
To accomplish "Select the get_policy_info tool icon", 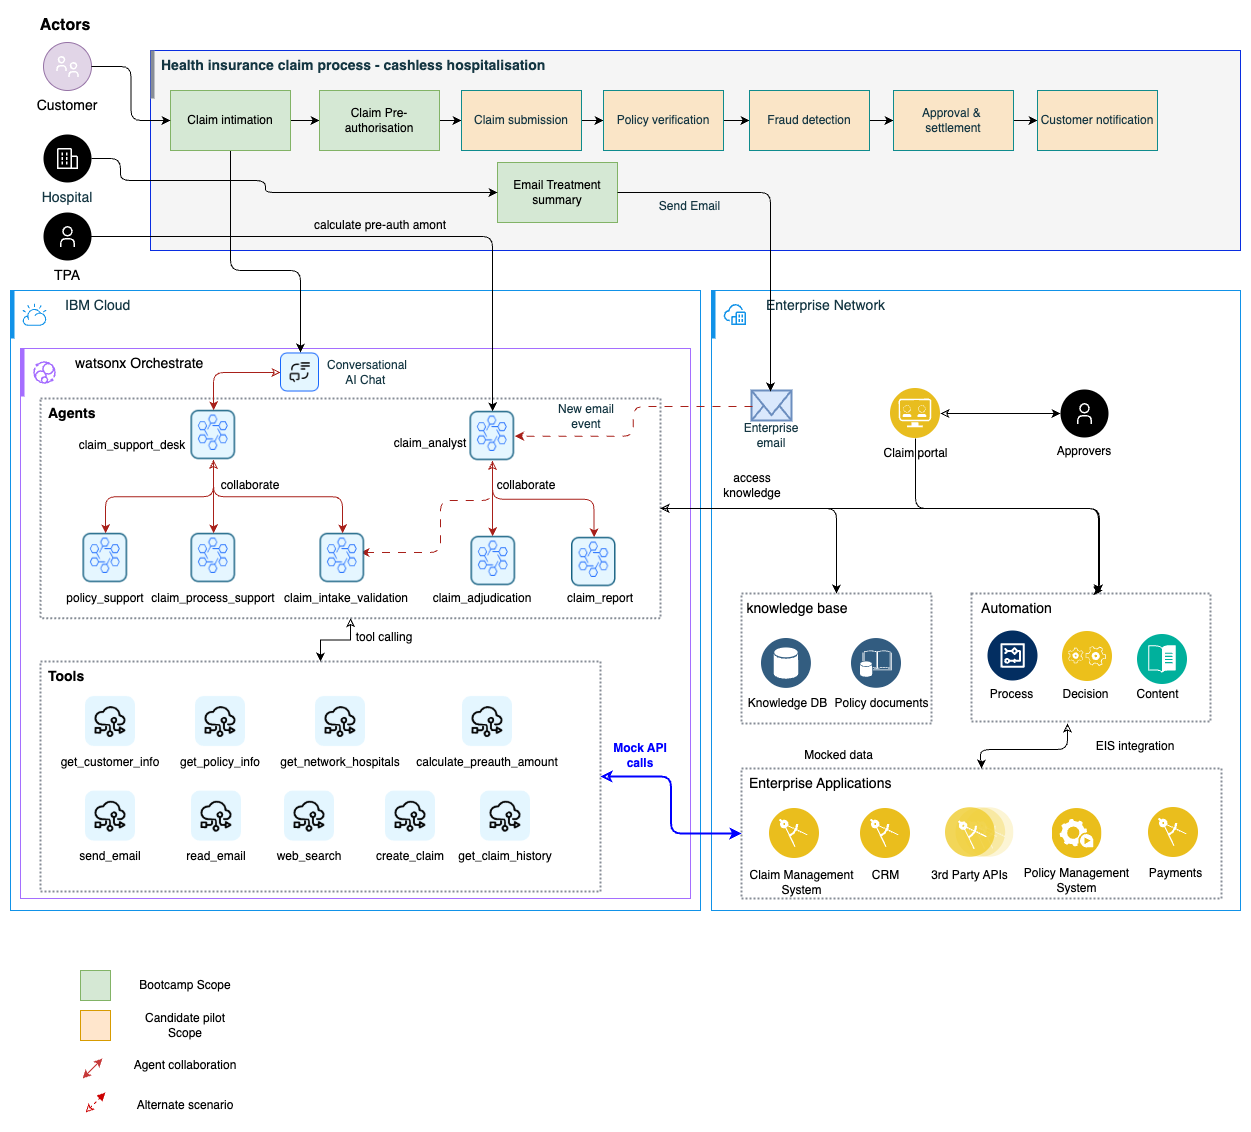I will click(220, 721).
